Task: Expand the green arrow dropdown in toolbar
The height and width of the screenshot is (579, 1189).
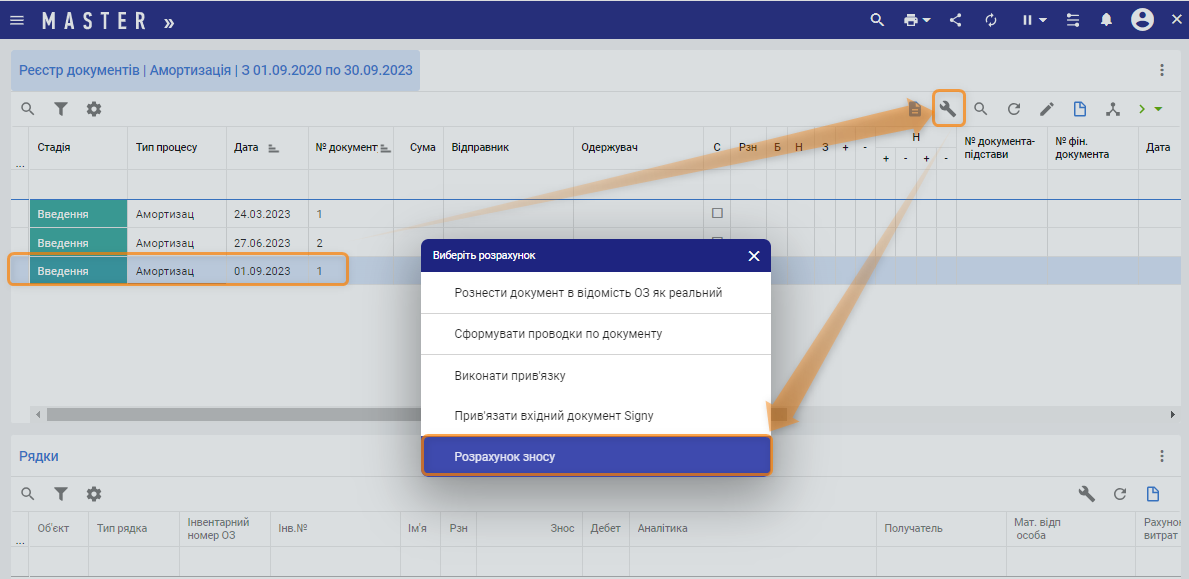Action: (1158, 109)
